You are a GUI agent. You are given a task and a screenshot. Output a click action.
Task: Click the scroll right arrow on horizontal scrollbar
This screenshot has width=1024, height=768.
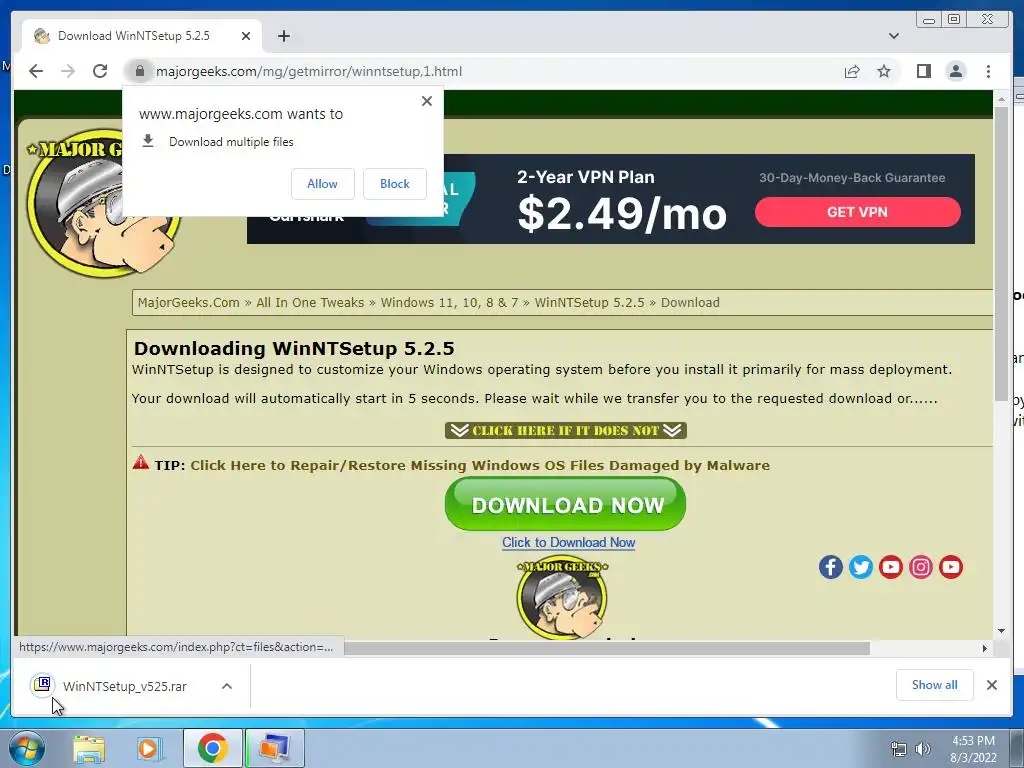pyautogui.click(x=985, y=648)
